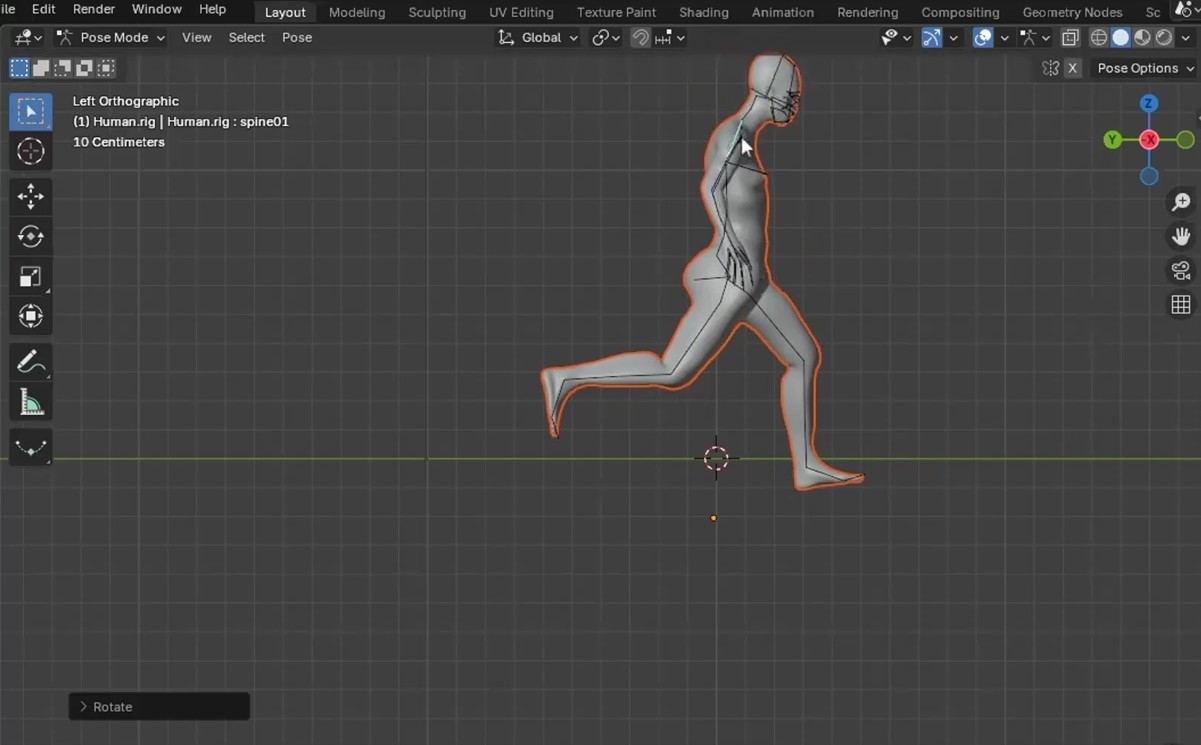Open the Pose menu in the viewport header
The width and height of the screenshot is (1201, 745).
297,37
